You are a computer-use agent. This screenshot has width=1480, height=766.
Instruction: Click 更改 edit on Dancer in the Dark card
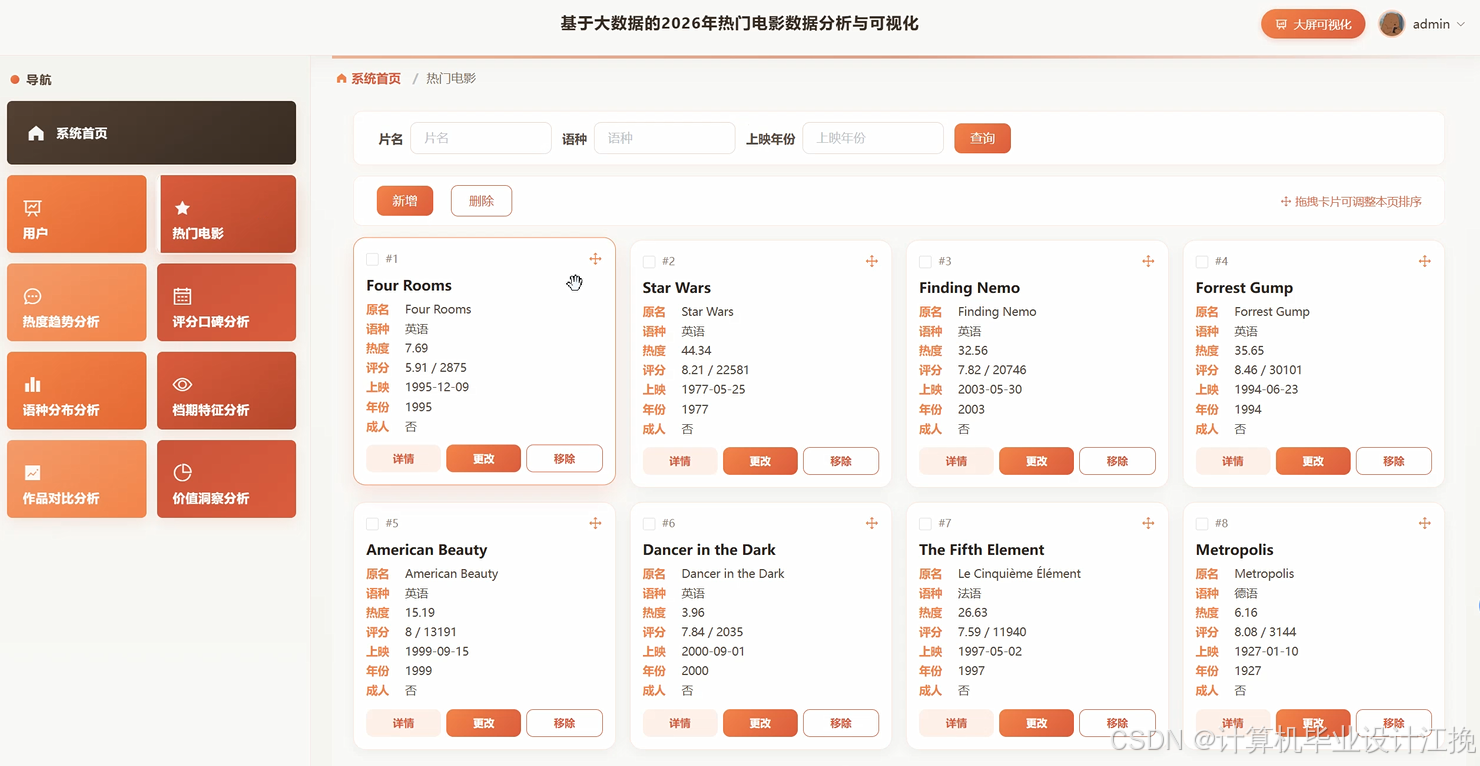761,723
